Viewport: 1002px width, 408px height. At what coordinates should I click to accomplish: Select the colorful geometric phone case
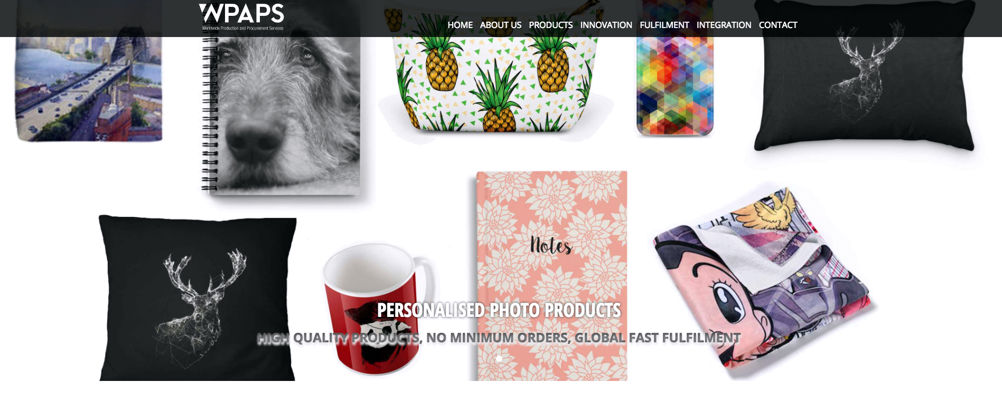coord(675,67)
